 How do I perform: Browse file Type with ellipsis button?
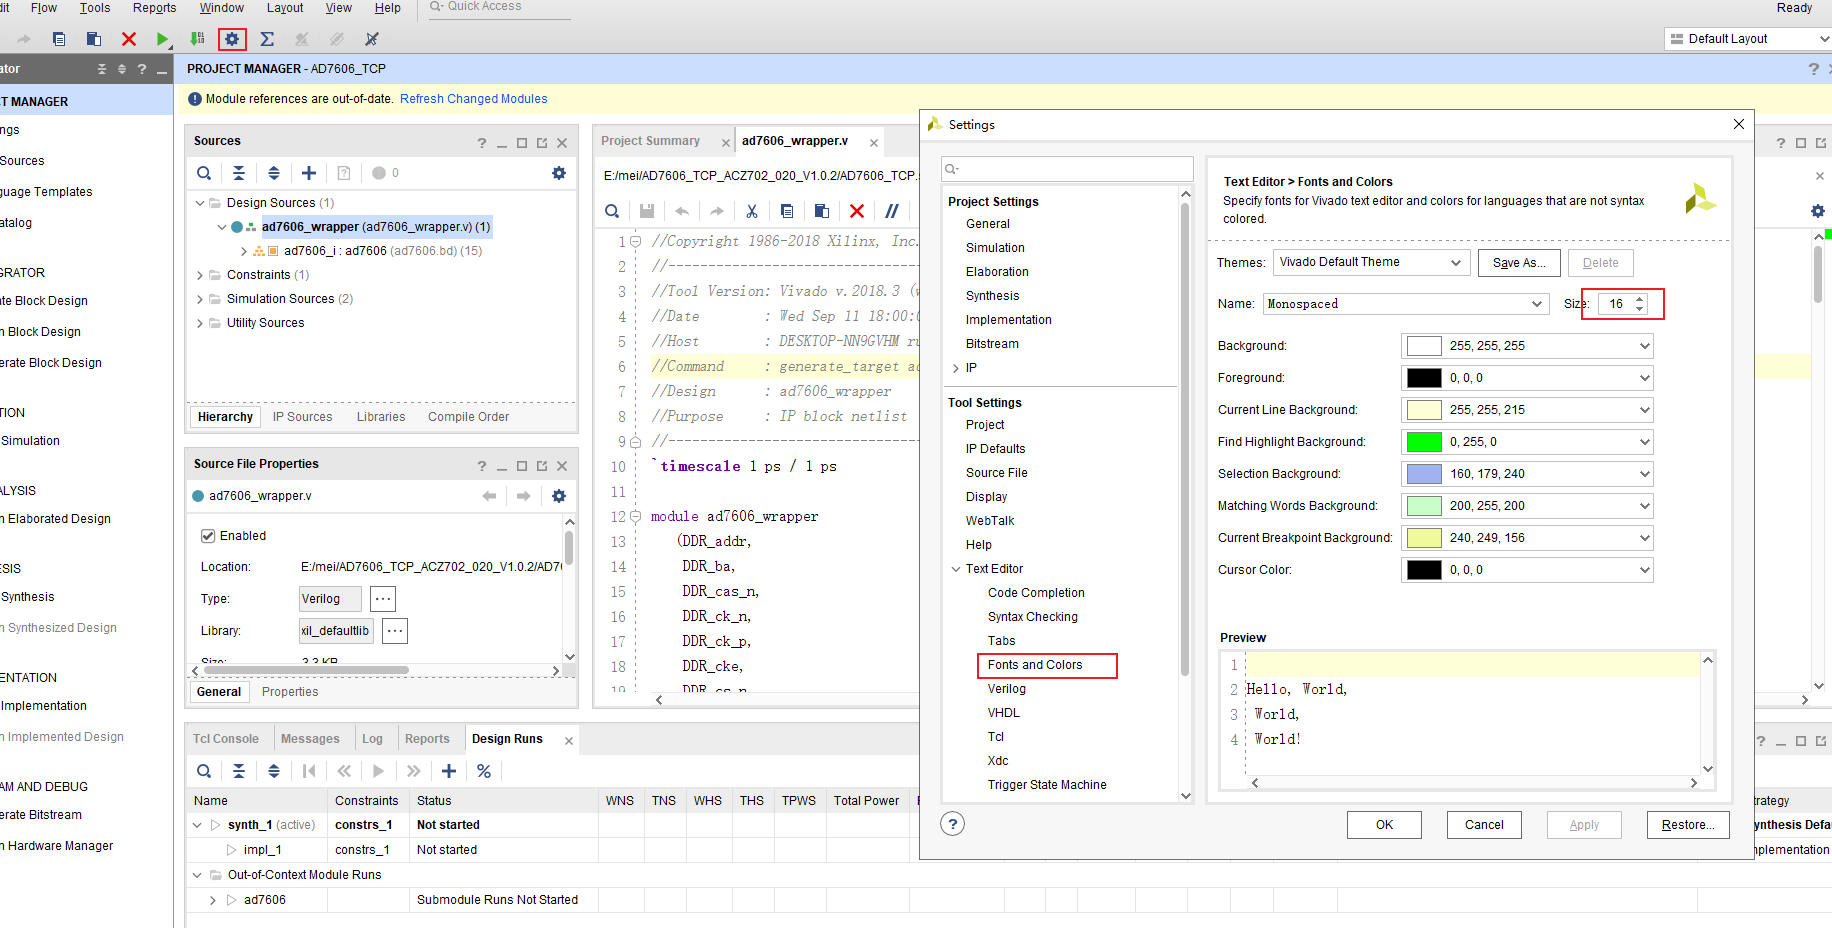383,599
